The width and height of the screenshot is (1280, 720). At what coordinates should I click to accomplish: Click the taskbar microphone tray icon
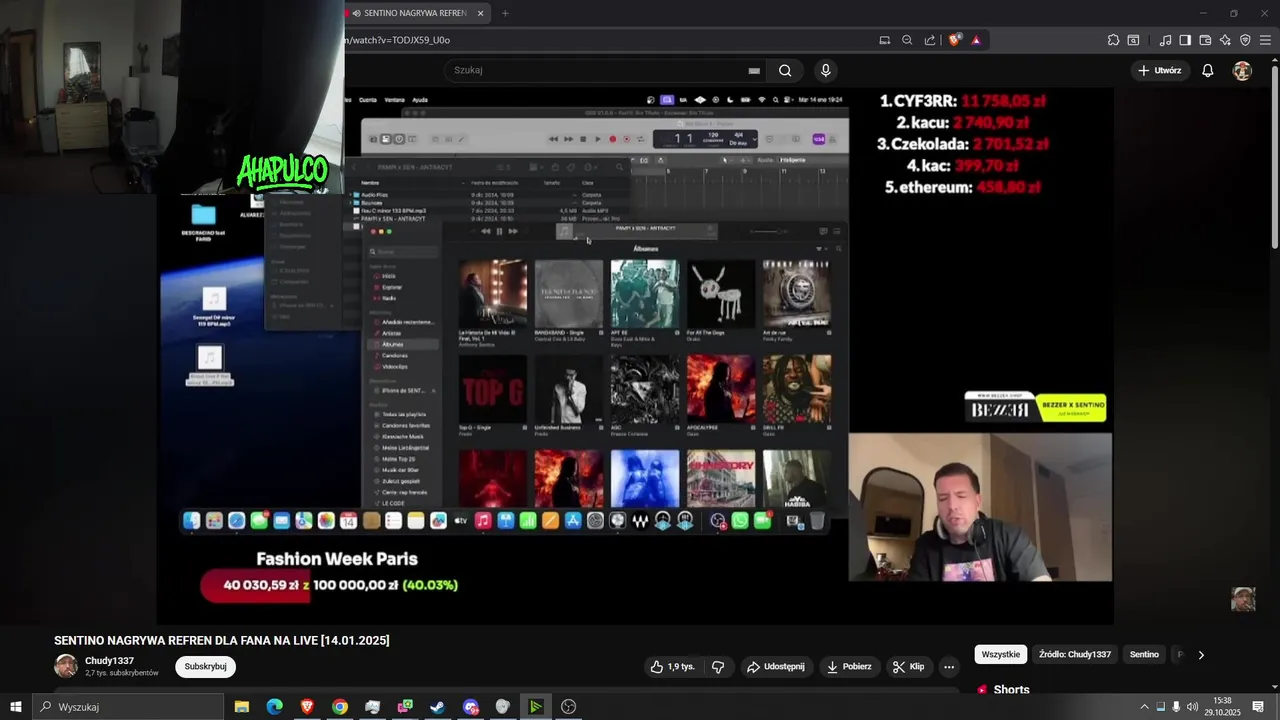[x=1176, y=707]
